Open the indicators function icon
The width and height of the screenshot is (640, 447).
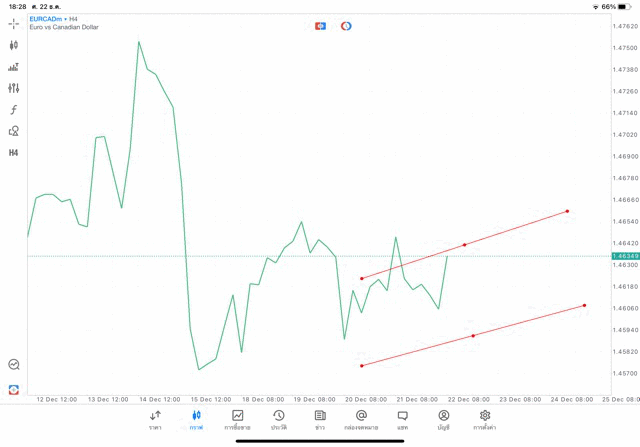[x=14, y=110]
